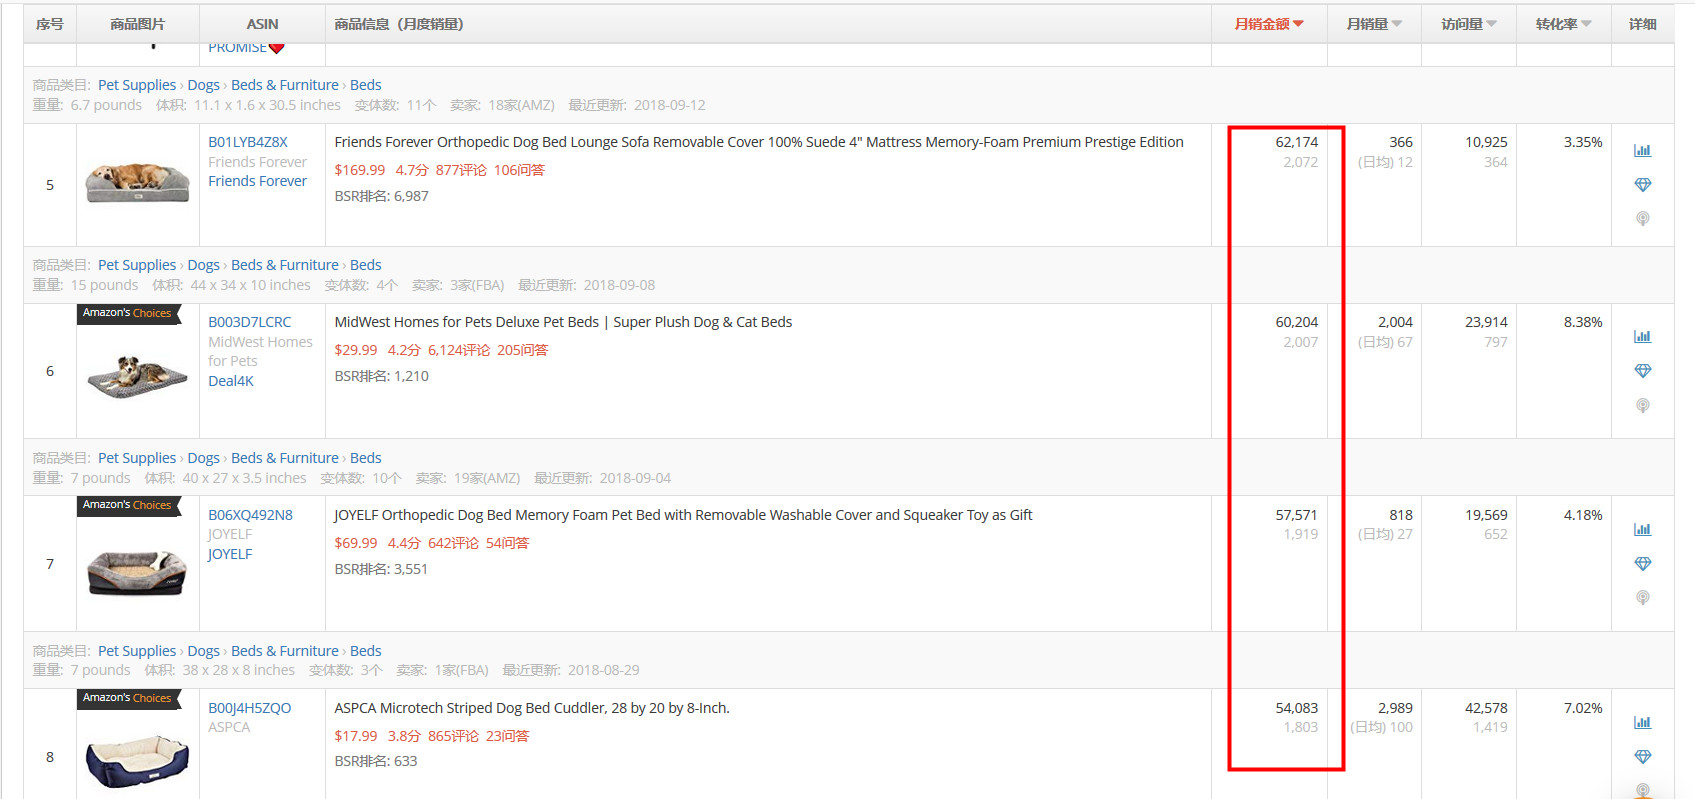Click $169.99 price
Viewport: 1695px width, 799px height.
tap(360, 170)
